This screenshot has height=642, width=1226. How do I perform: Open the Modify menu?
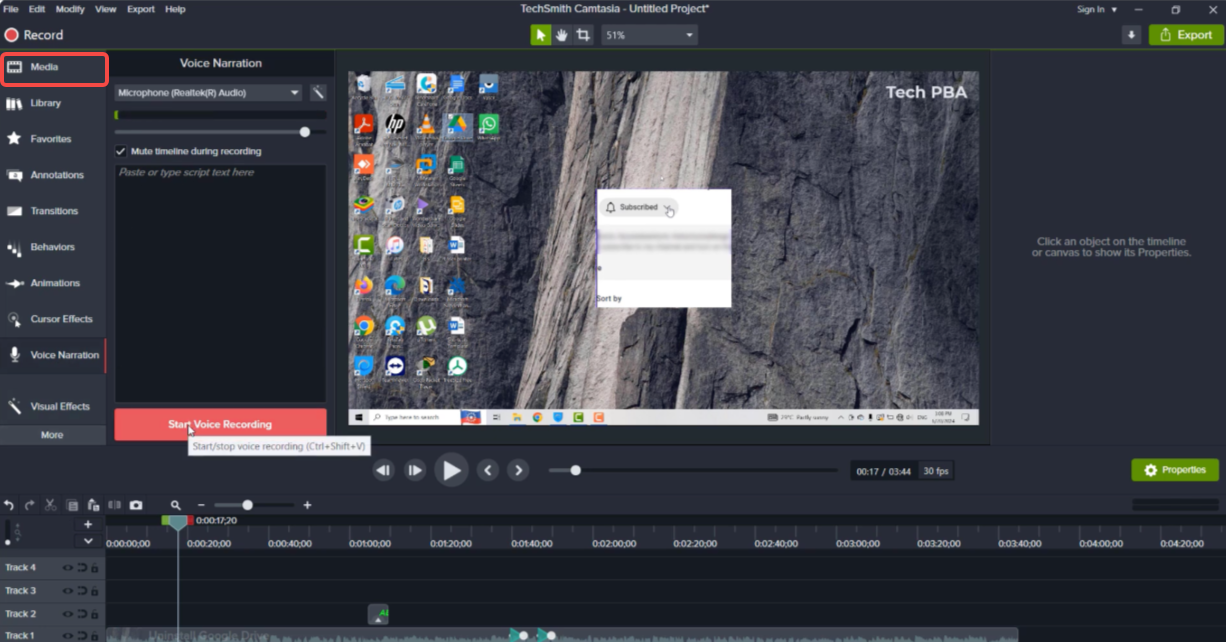[x=69, y=8]
